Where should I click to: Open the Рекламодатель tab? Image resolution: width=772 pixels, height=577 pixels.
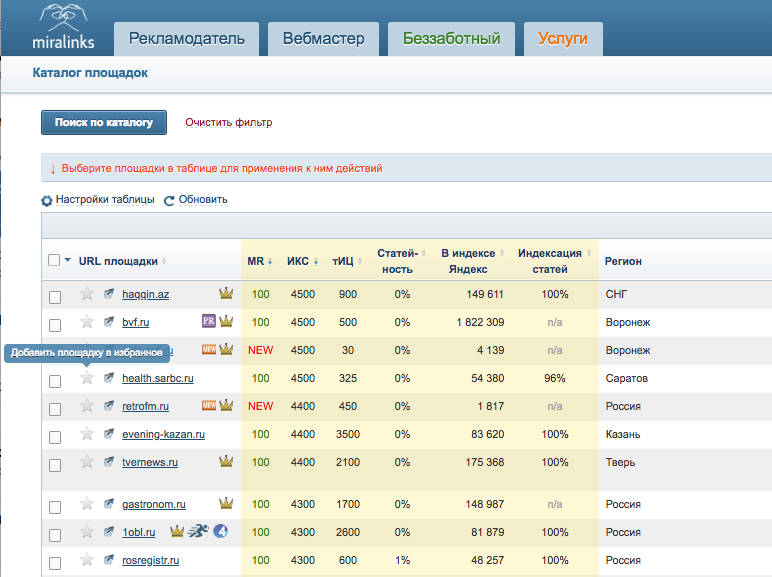[187, 39]
